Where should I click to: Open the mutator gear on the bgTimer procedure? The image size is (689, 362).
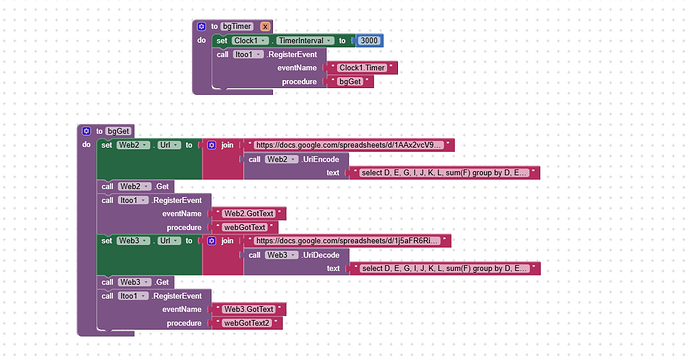point(201,26)
